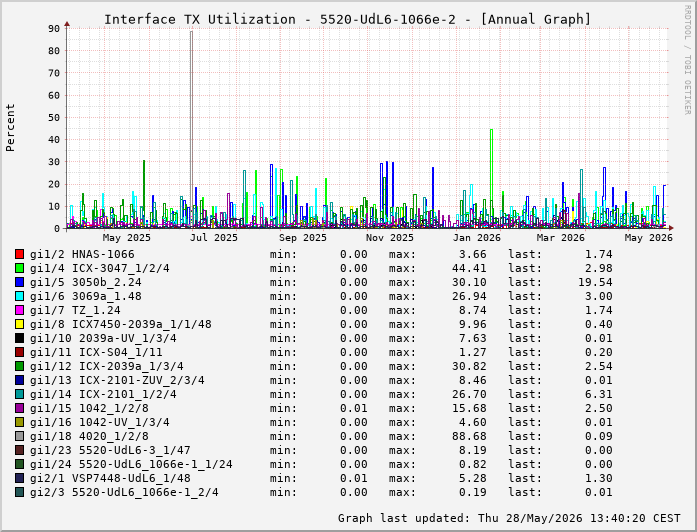Click the May 2026 x-axis label
Viewport: 697px width, 532px height.
pos(649,238)
